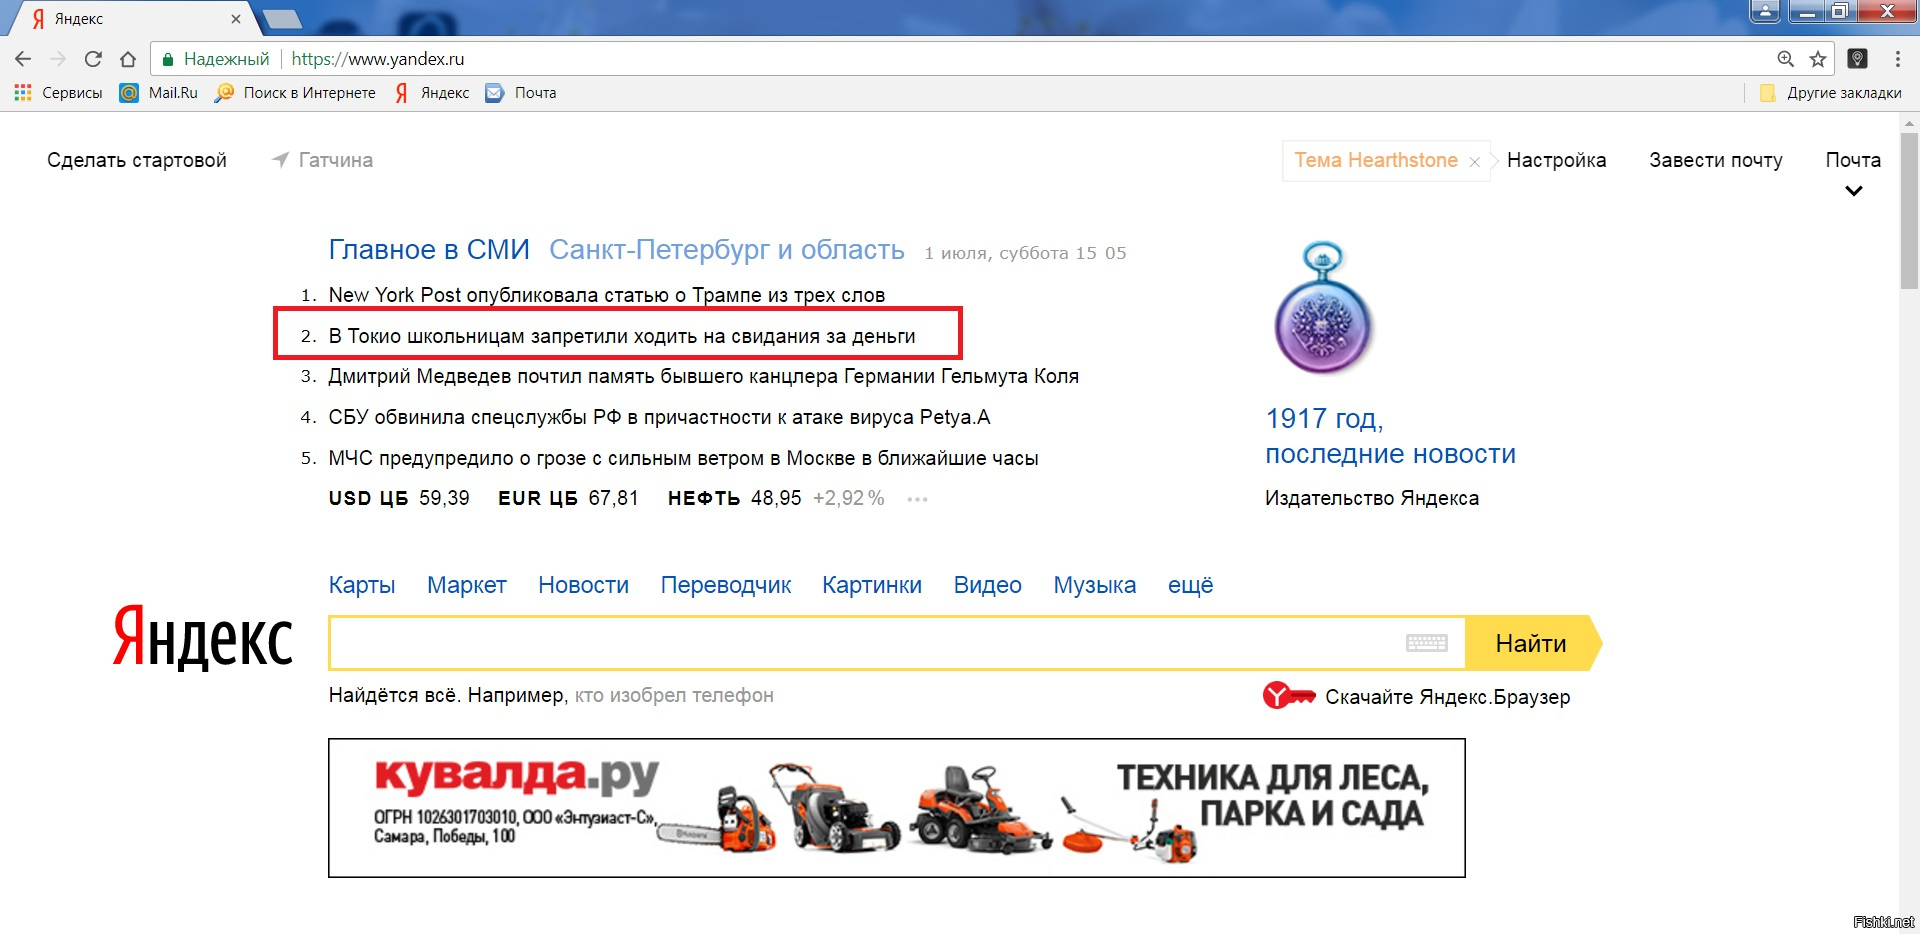Screen dimensions: 1920x934
Task: Open the Tokyo schoolgirls news headline
Action: [621, 336]
